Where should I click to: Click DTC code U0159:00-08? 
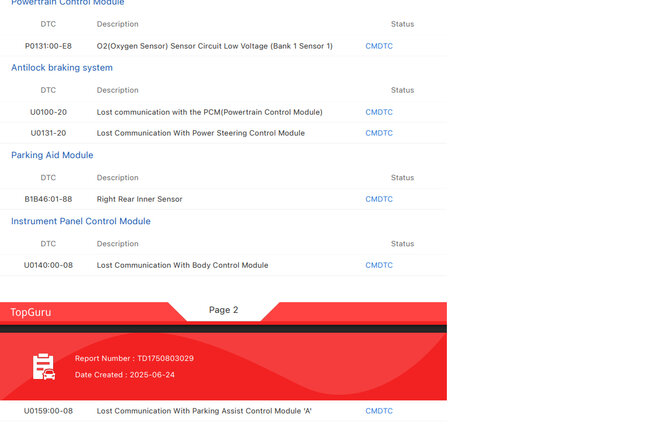click(x=48, y=411)
